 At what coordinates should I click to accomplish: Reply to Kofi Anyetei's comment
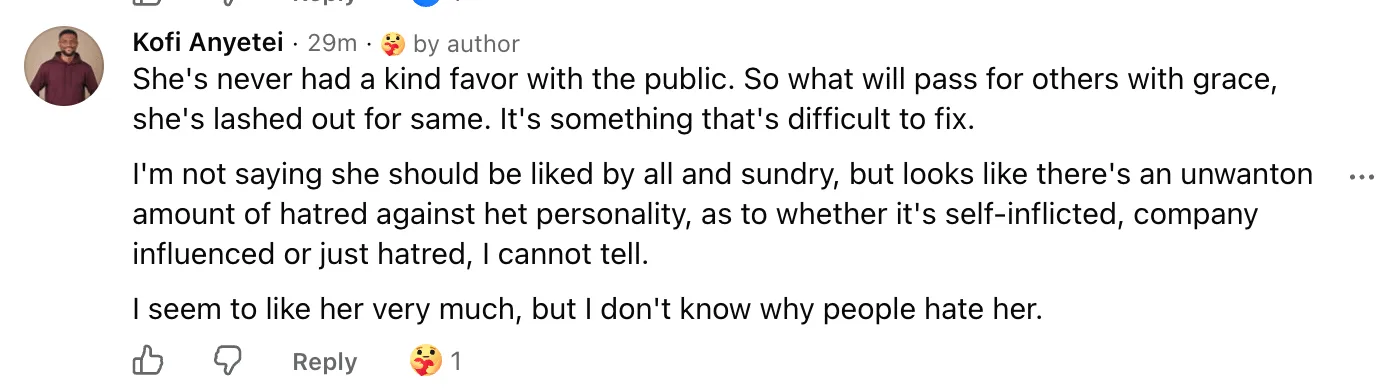point(324,362)
